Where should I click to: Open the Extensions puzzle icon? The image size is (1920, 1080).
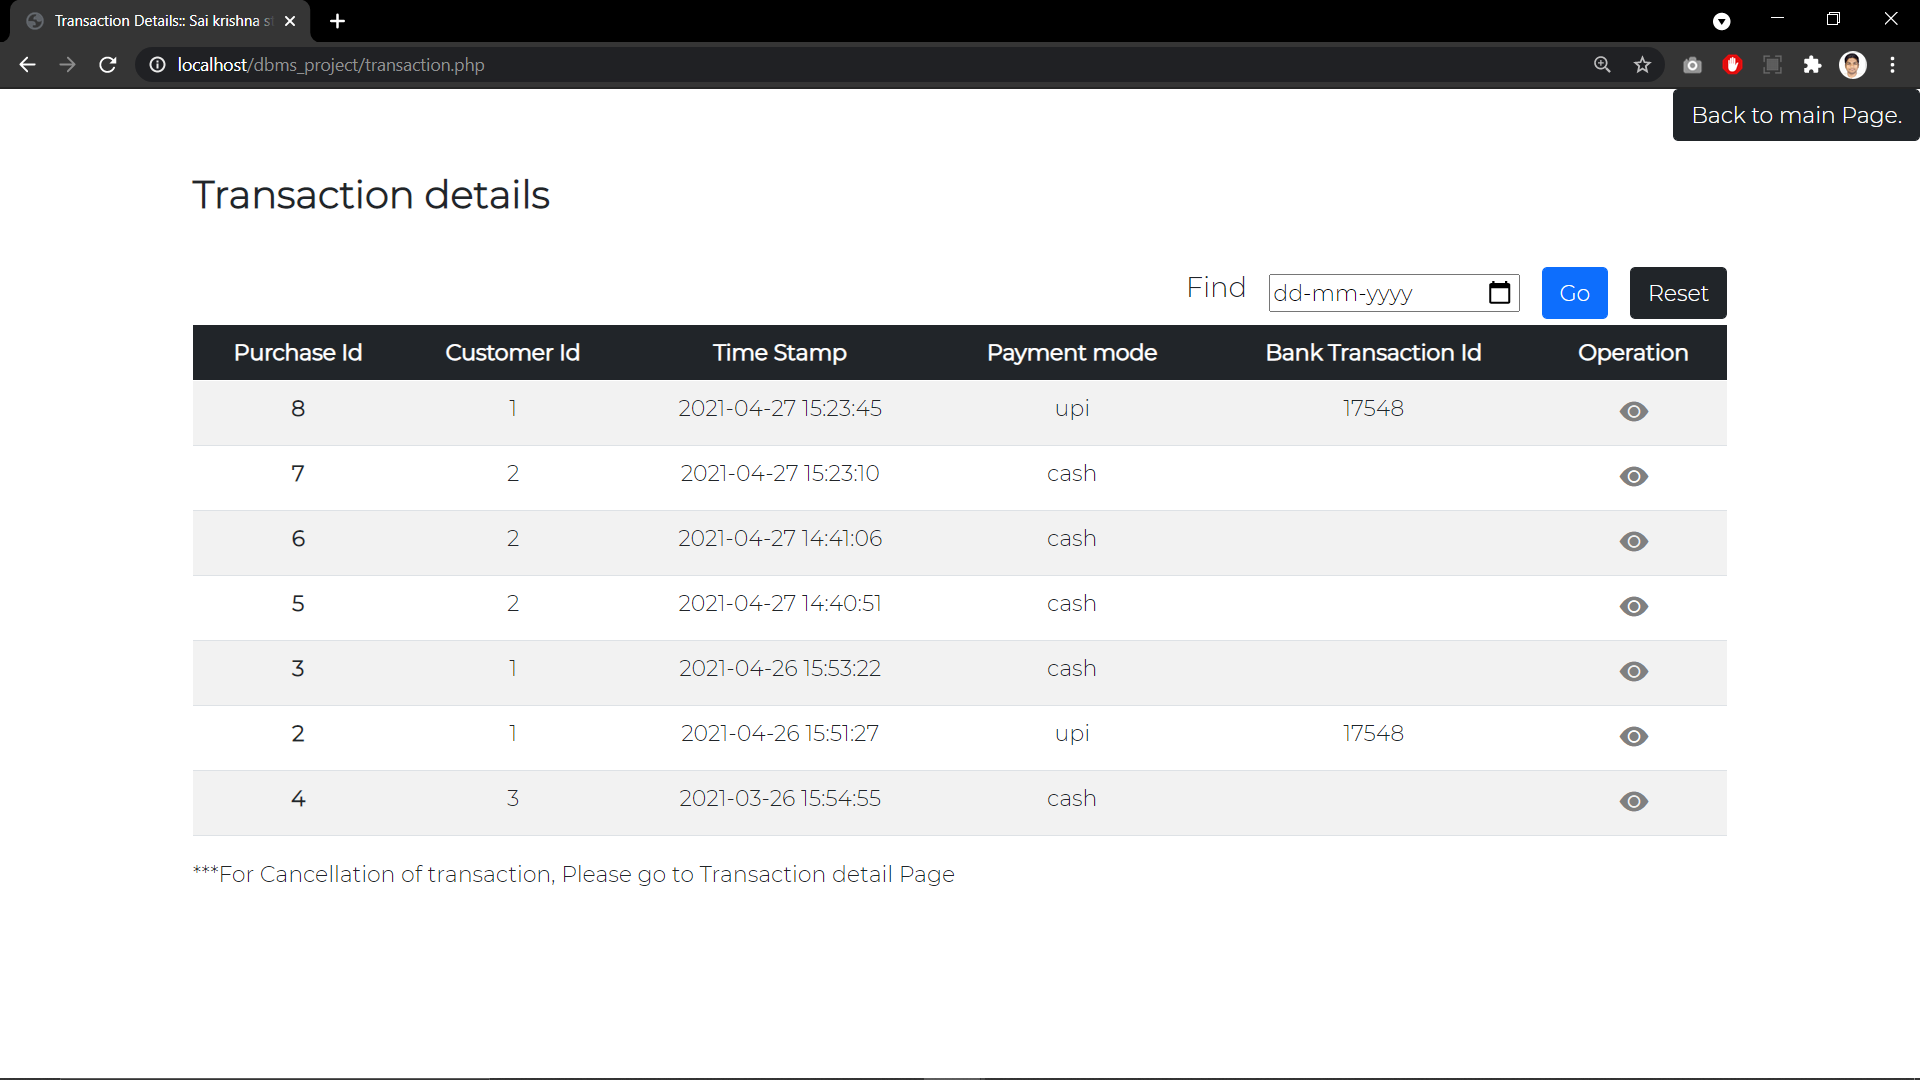click(x=1812, y=65)
